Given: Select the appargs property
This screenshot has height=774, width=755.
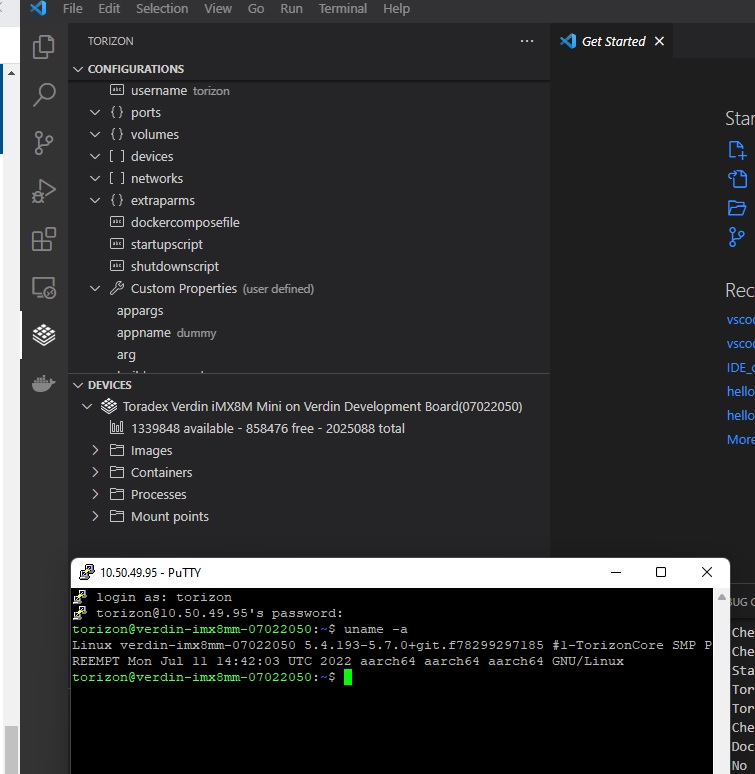Looking at the screenshot, I should pyautogui.click(x=309, y=310).
